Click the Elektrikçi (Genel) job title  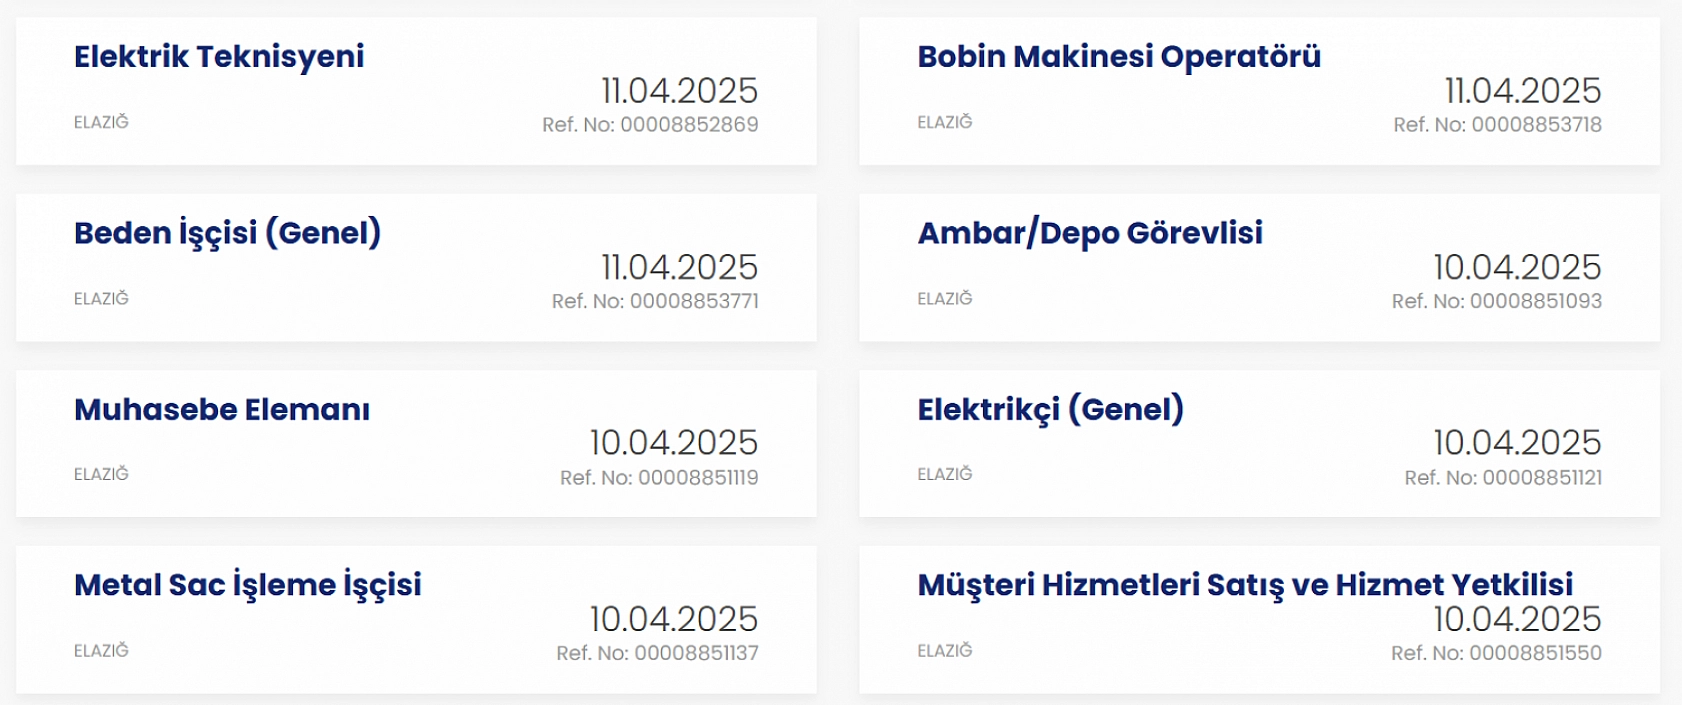[x=1051, y=409]
